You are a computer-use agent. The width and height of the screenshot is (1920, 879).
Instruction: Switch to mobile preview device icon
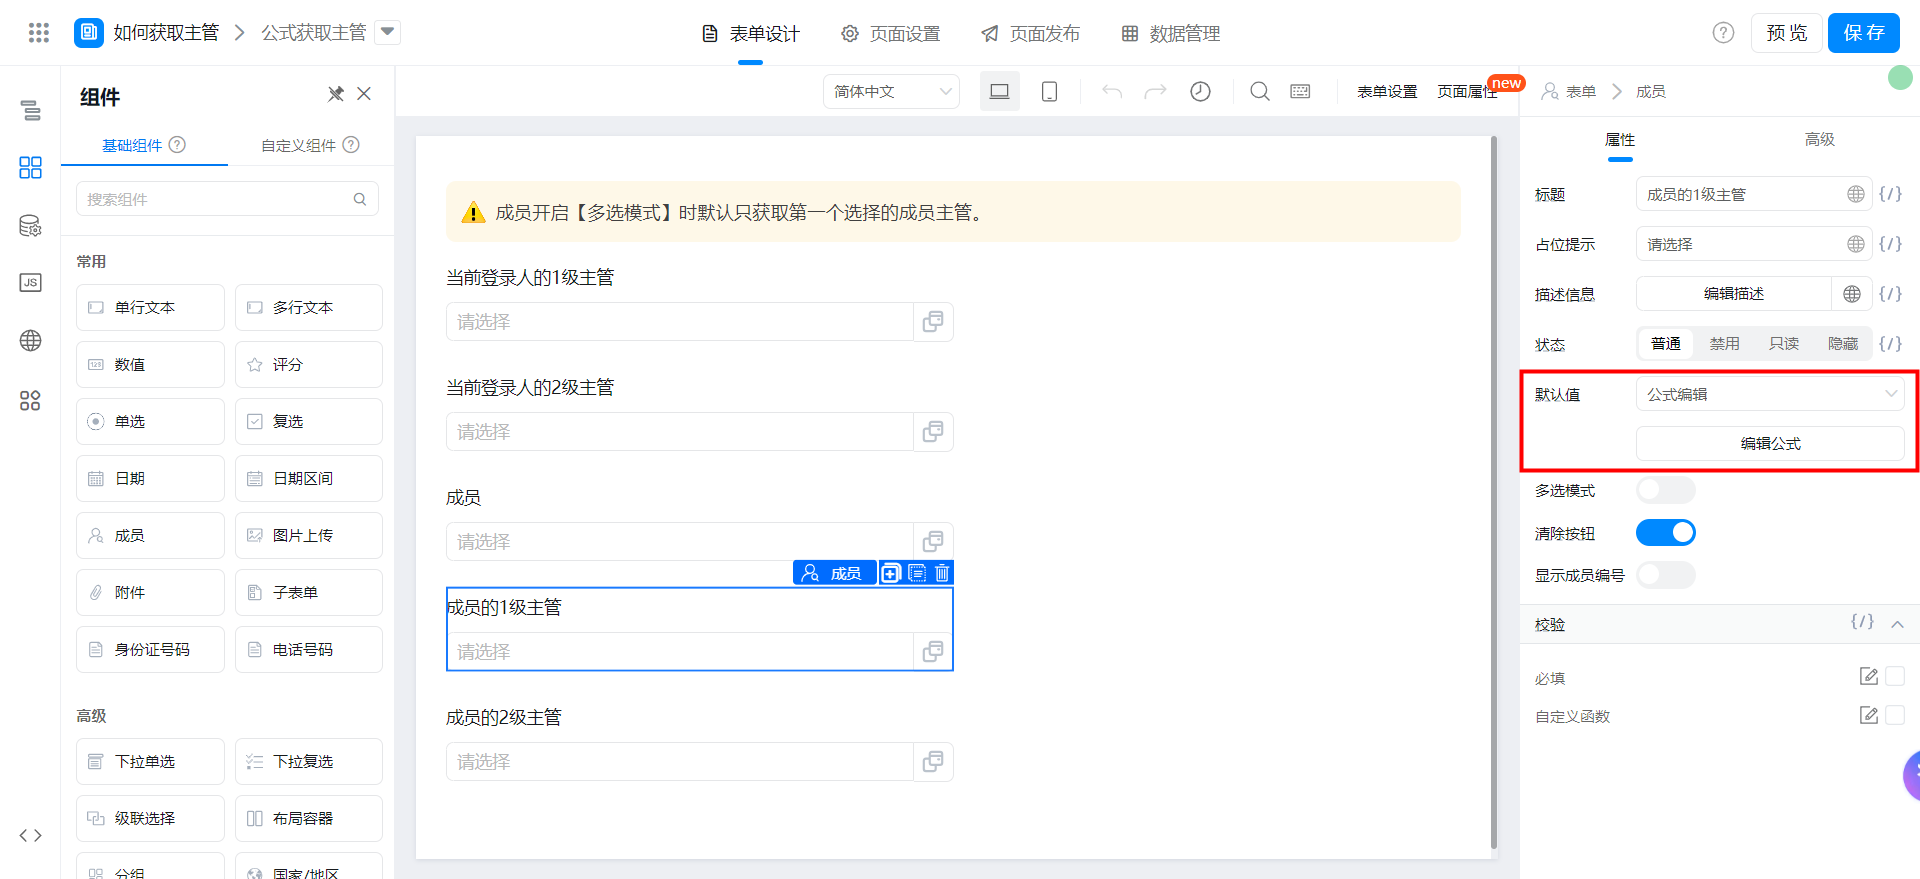point(1049,91)
